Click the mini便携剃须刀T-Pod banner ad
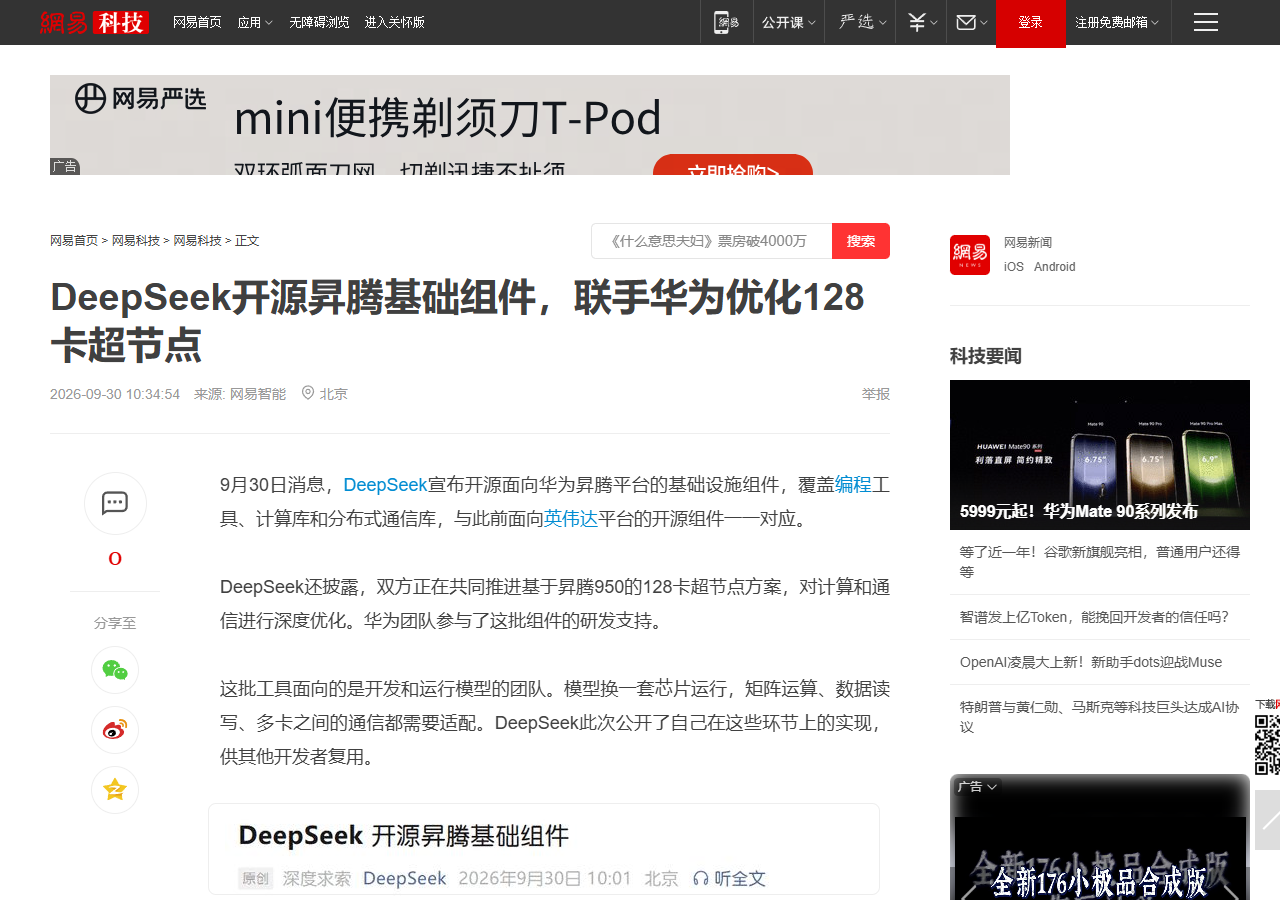Viewport: 1280px width, 900px height. [x=530, y=125]
